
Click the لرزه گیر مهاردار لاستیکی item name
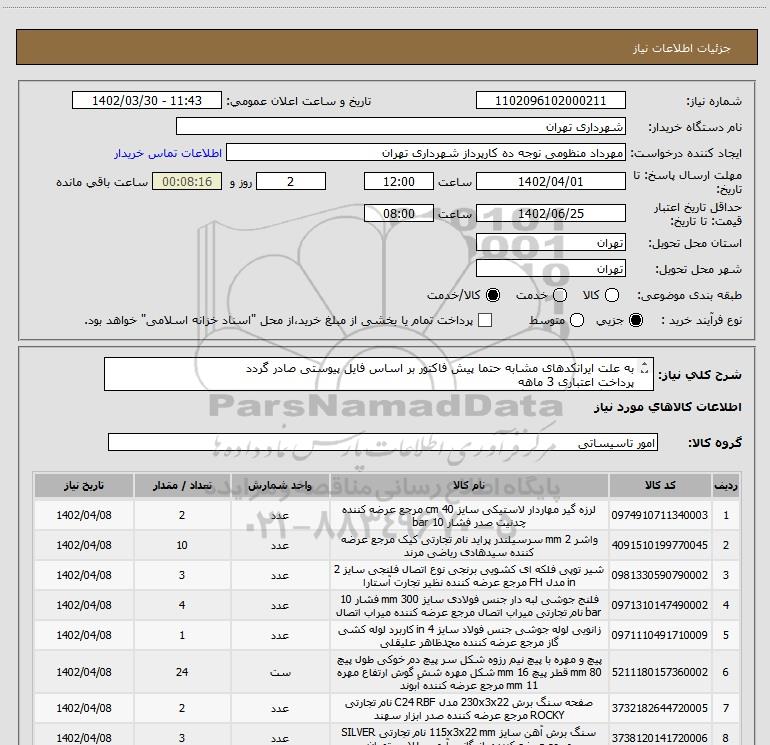(x=469, y=516)
